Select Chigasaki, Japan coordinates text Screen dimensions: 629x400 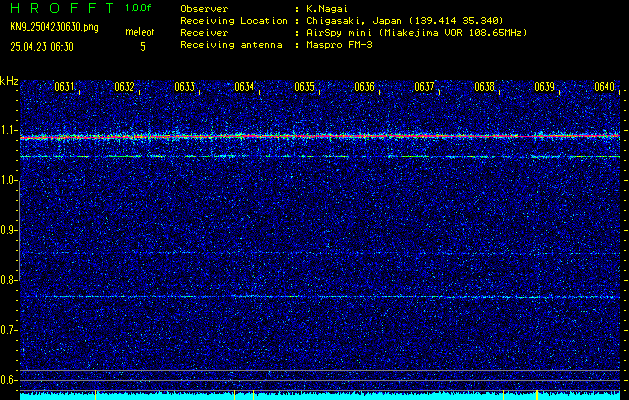coord(405,20)
